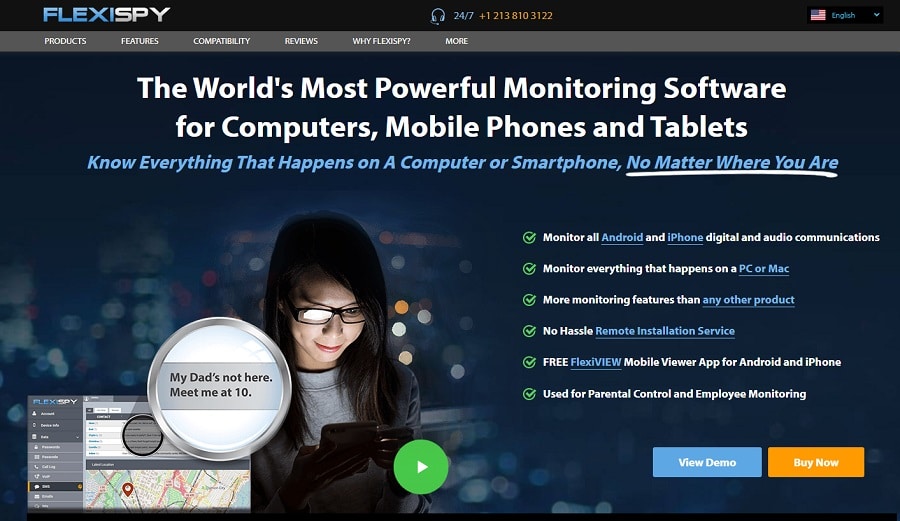Click 'No Matter Where You Are' text
Image resolution: width=900 pixels, height=521 pixels.
pos(732,162)
